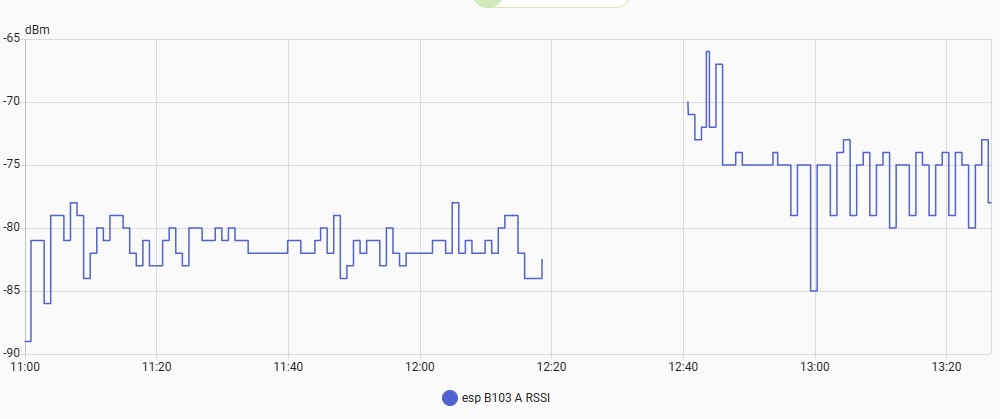Click the -70 y-axis label
This screenshot has height=419, width=1000.
[x=11, y=102]
